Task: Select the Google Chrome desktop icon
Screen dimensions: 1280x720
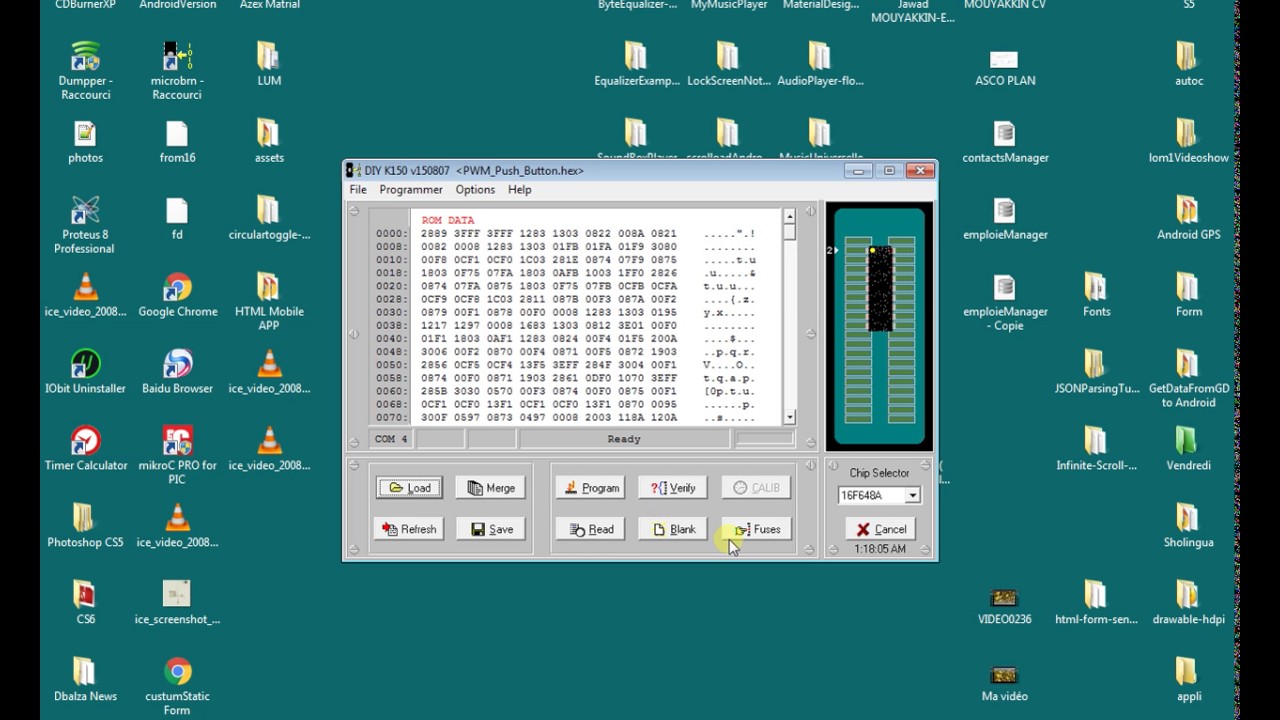Action: click(x=177, y=295)
